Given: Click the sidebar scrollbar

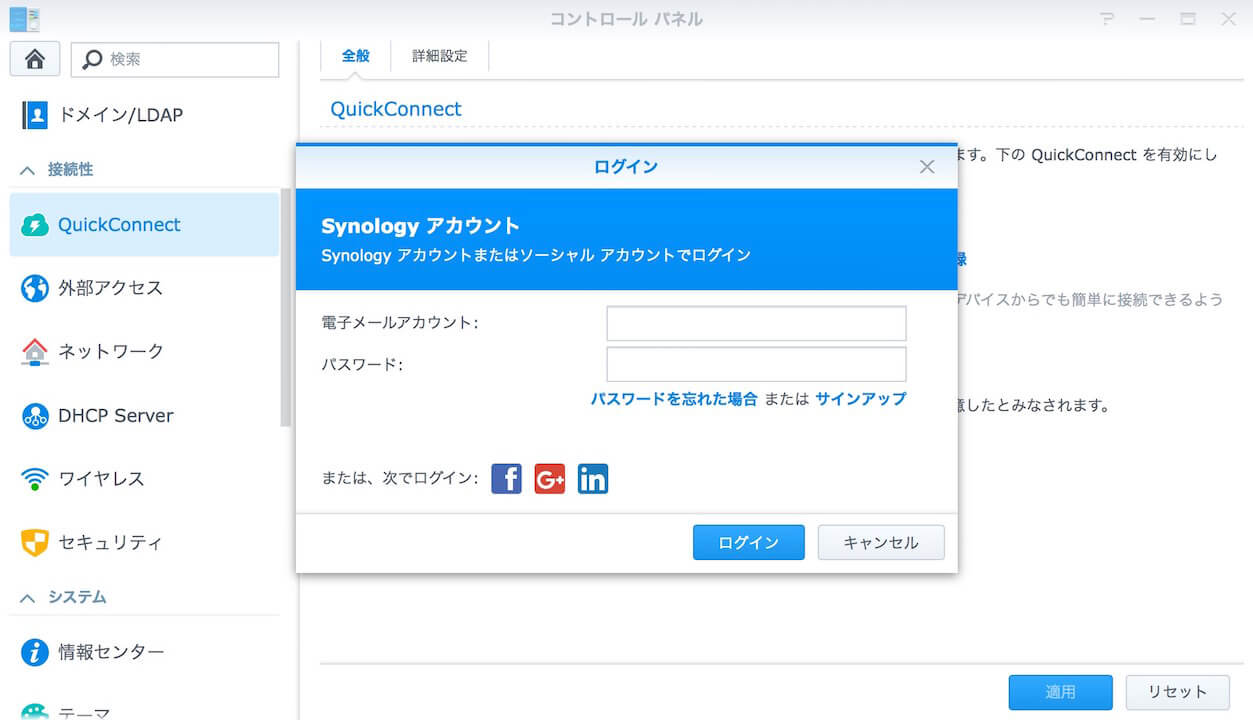Looking at the screenshot, I should click(x=287, y=310).
